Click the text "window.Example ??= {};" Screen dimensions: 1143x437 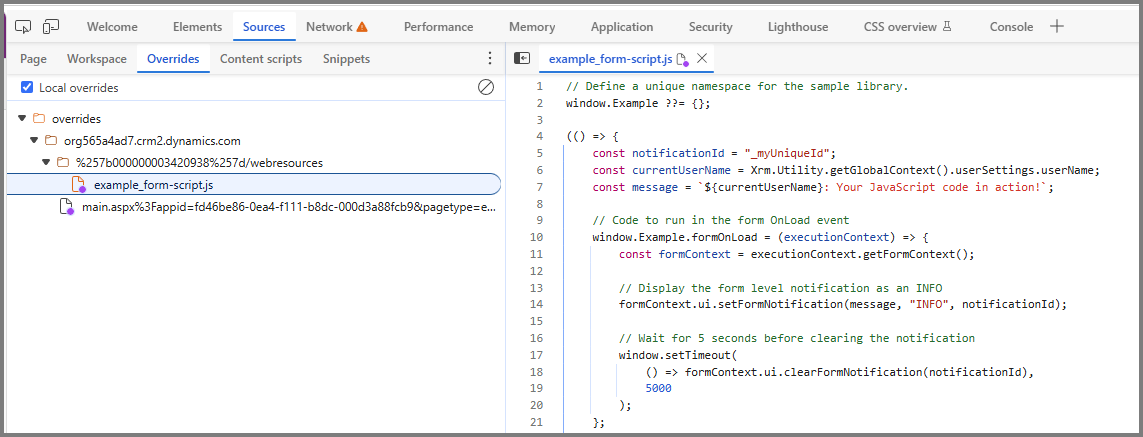tap(638, 103)
